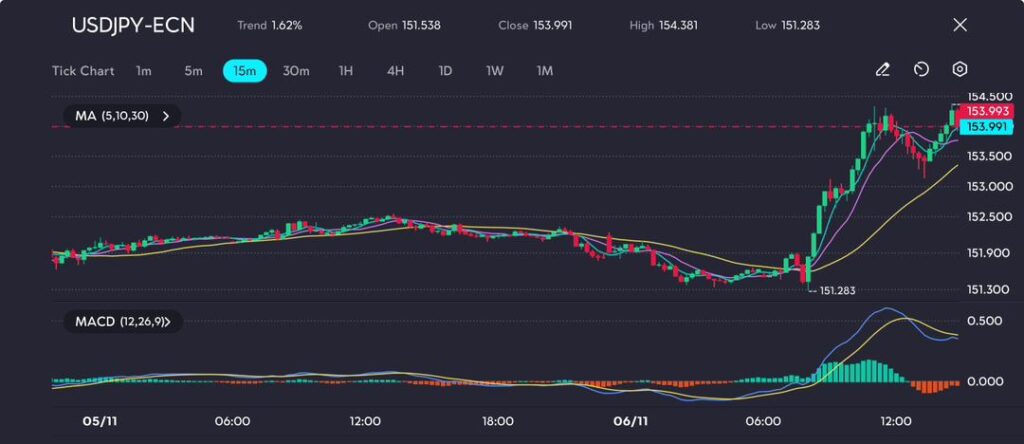Choose the 4H timeframe
The width and height of the screenshot is (1024, 444).
point(395,71)
